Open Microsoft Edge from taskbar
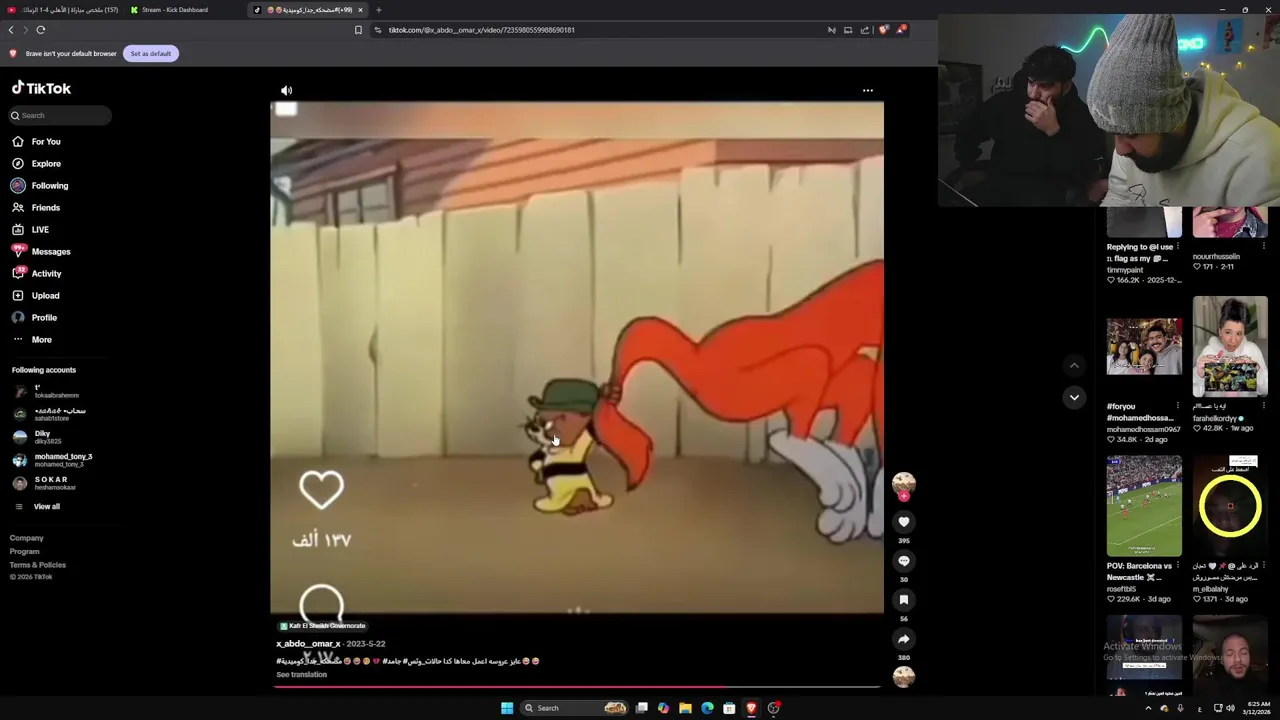 [707, 708]
